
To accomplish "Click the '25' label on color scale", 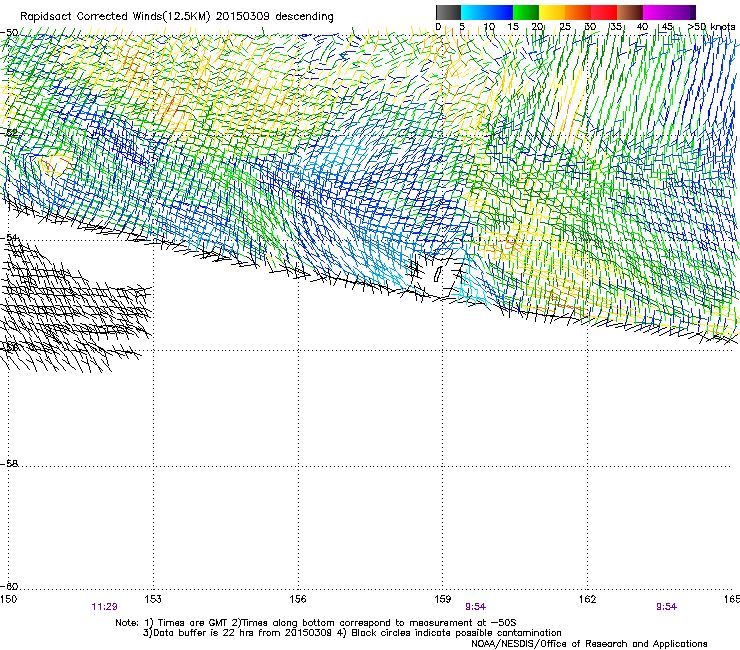I will pyautogui.click(x=564, y=27).
